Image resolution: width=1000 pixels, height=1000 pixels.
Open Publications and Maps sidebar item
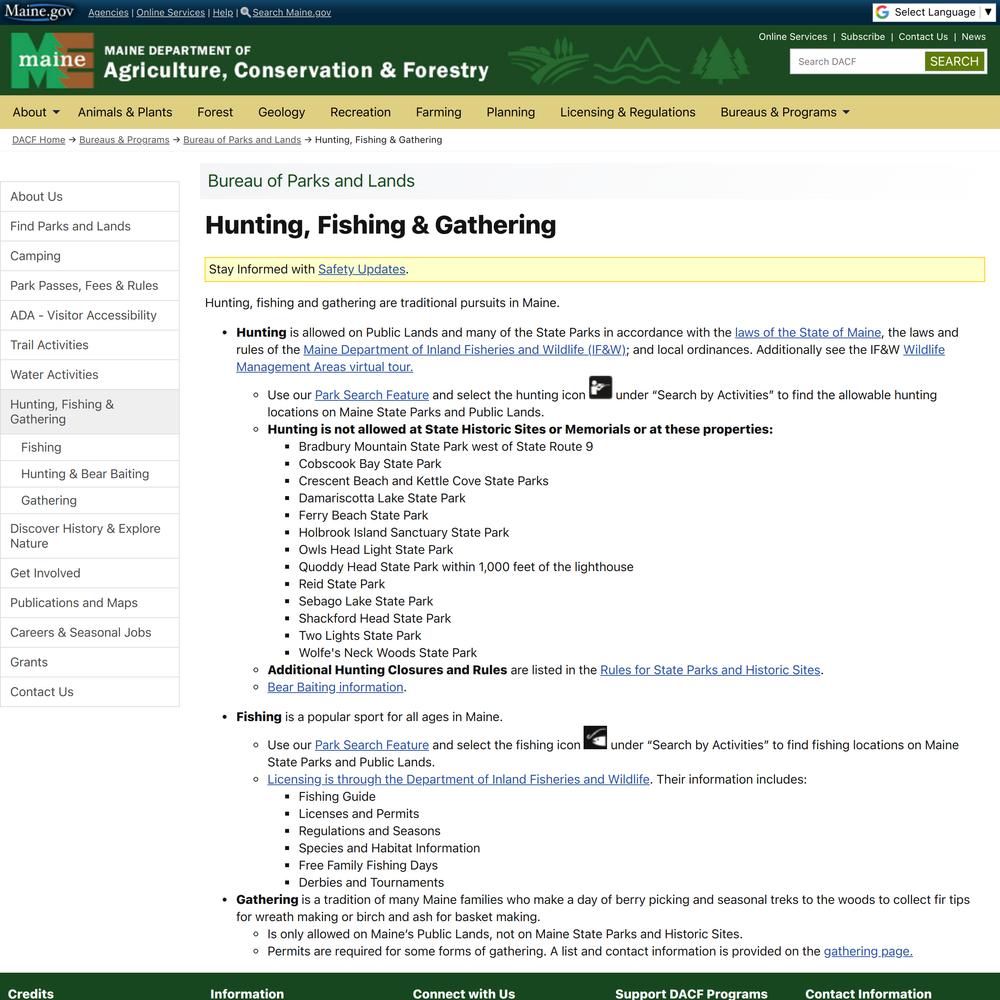[x=90, y=603]
